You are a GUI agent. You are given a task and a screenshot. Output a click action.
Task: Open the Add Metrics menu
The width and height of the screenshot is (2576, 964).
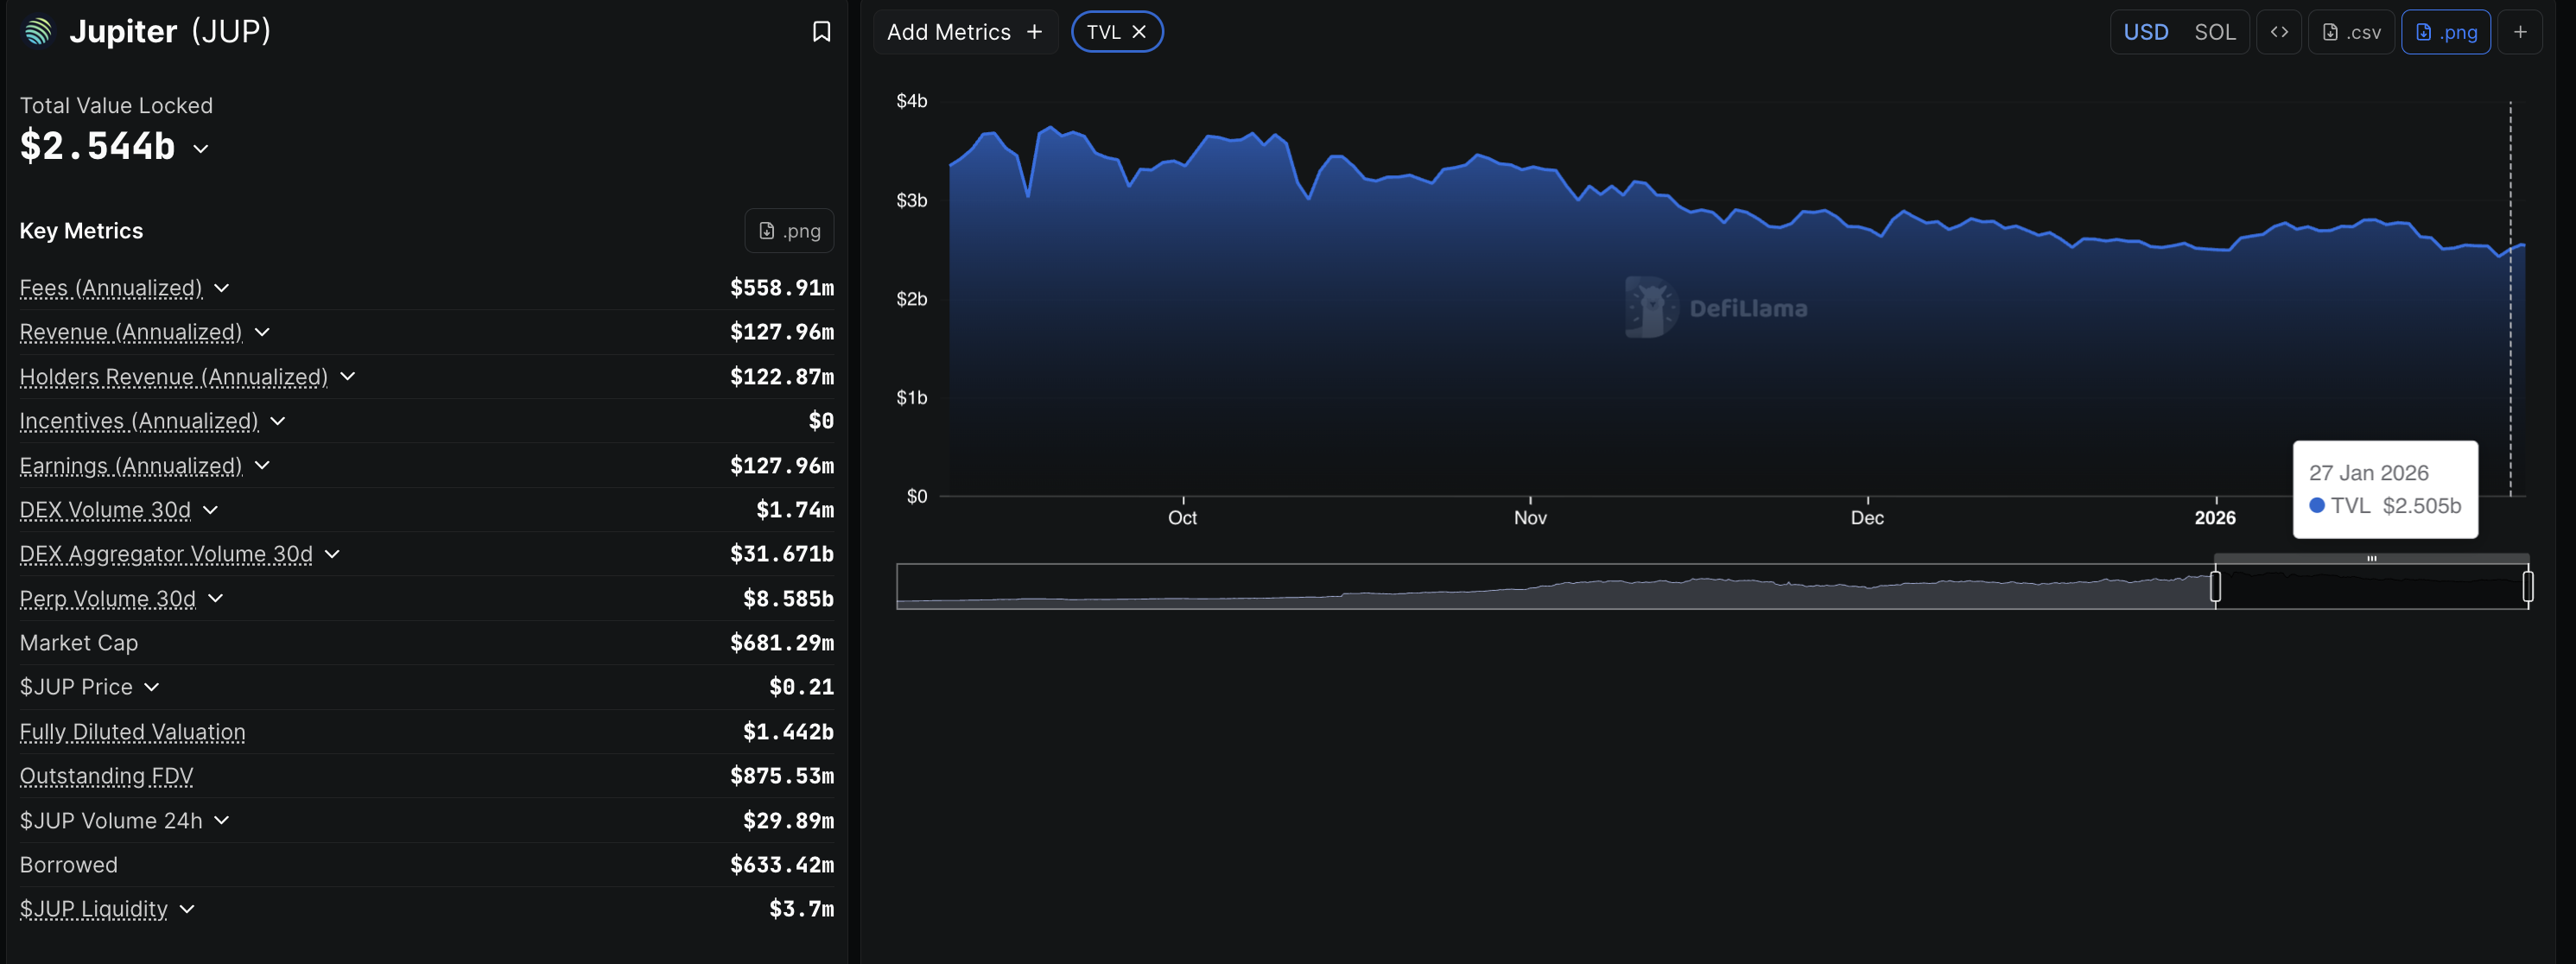pos(964,32)
